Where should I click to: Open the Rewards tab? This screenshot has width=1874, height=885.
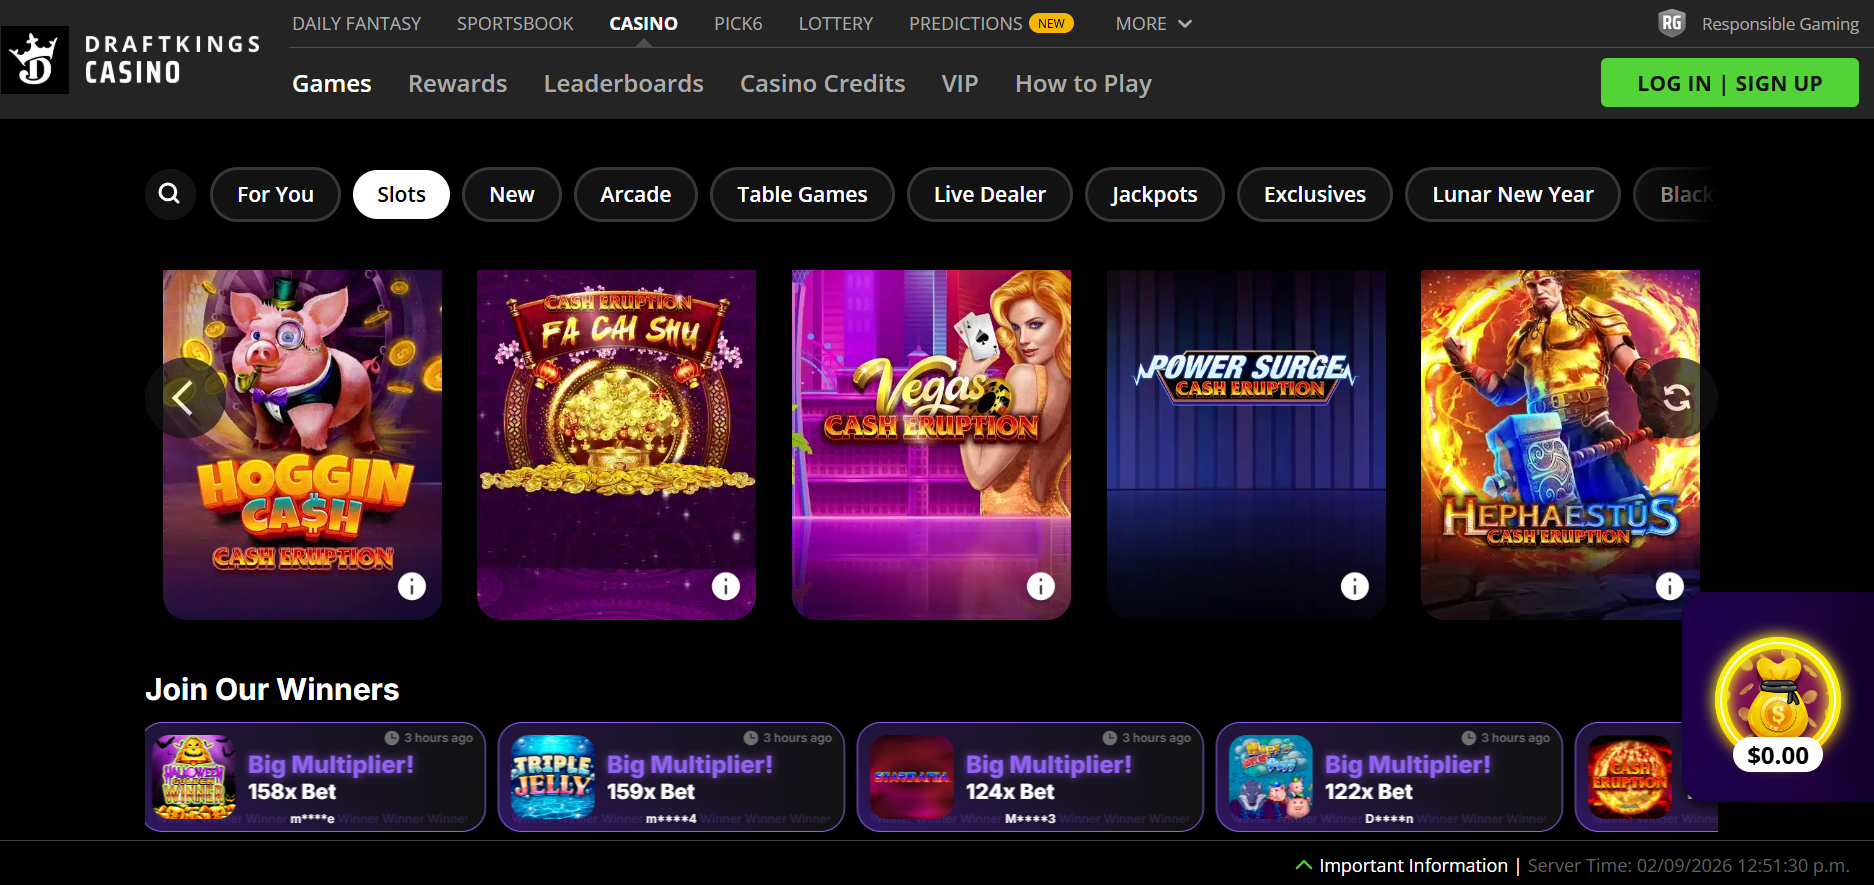[458, 84]
